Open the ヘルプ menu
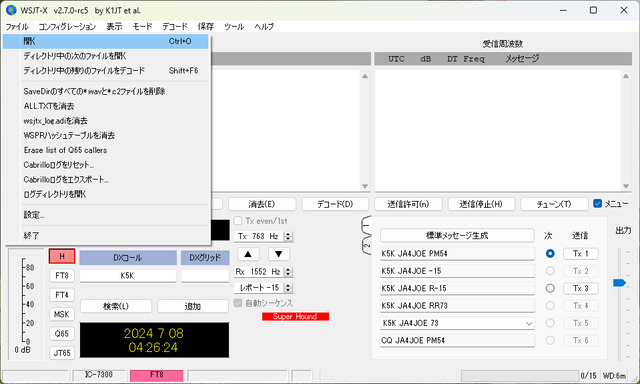 point(264,27)
